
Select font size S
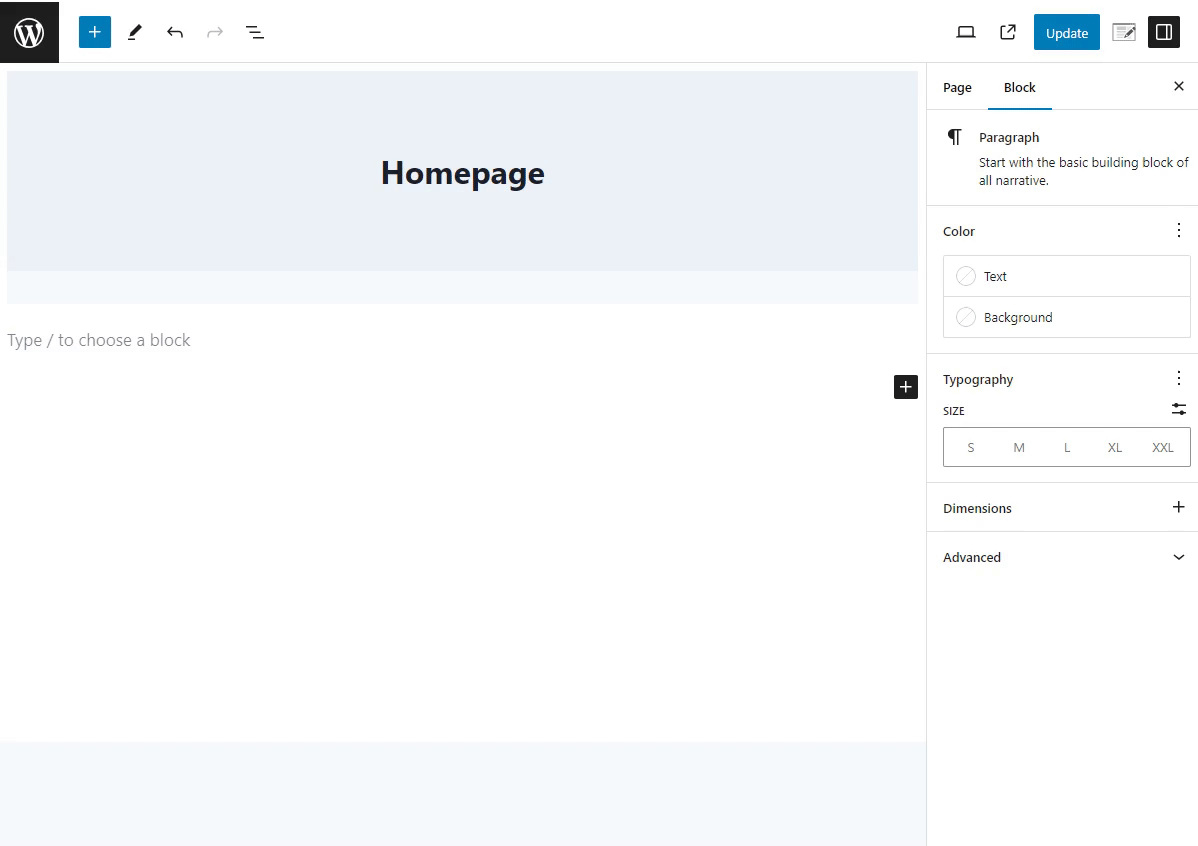click(971, 447)
